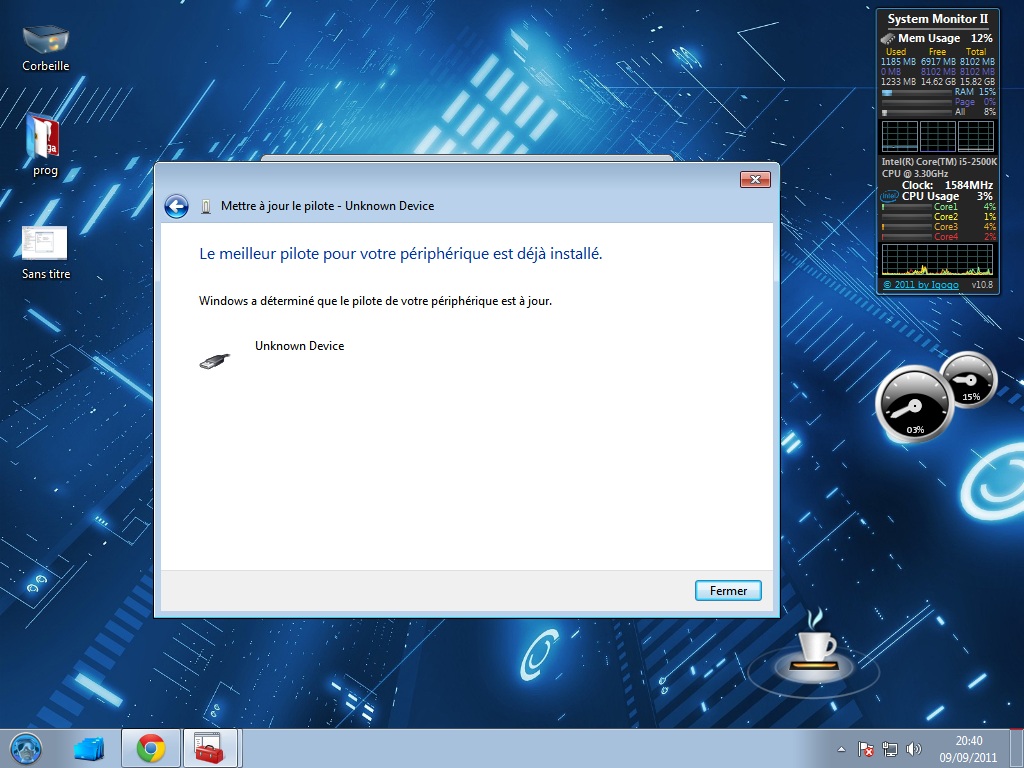
Task: Launch Google Chrome from the taskbar
Action: pyautogui.click(x=151, y=748)
